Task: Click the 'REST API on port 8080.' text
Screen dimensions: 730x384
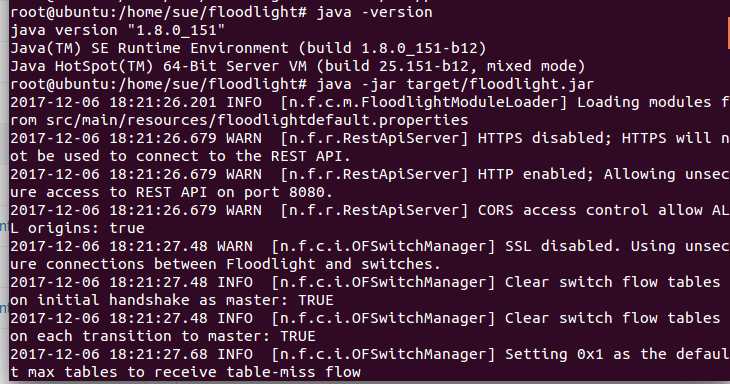Action: click(235, 192)
